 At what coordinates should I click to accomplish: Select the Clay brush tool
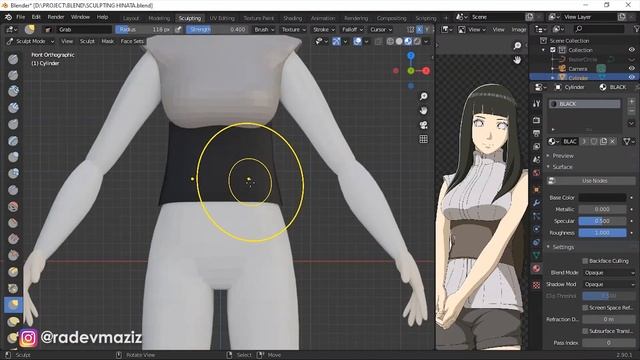[x=13, y=91]
